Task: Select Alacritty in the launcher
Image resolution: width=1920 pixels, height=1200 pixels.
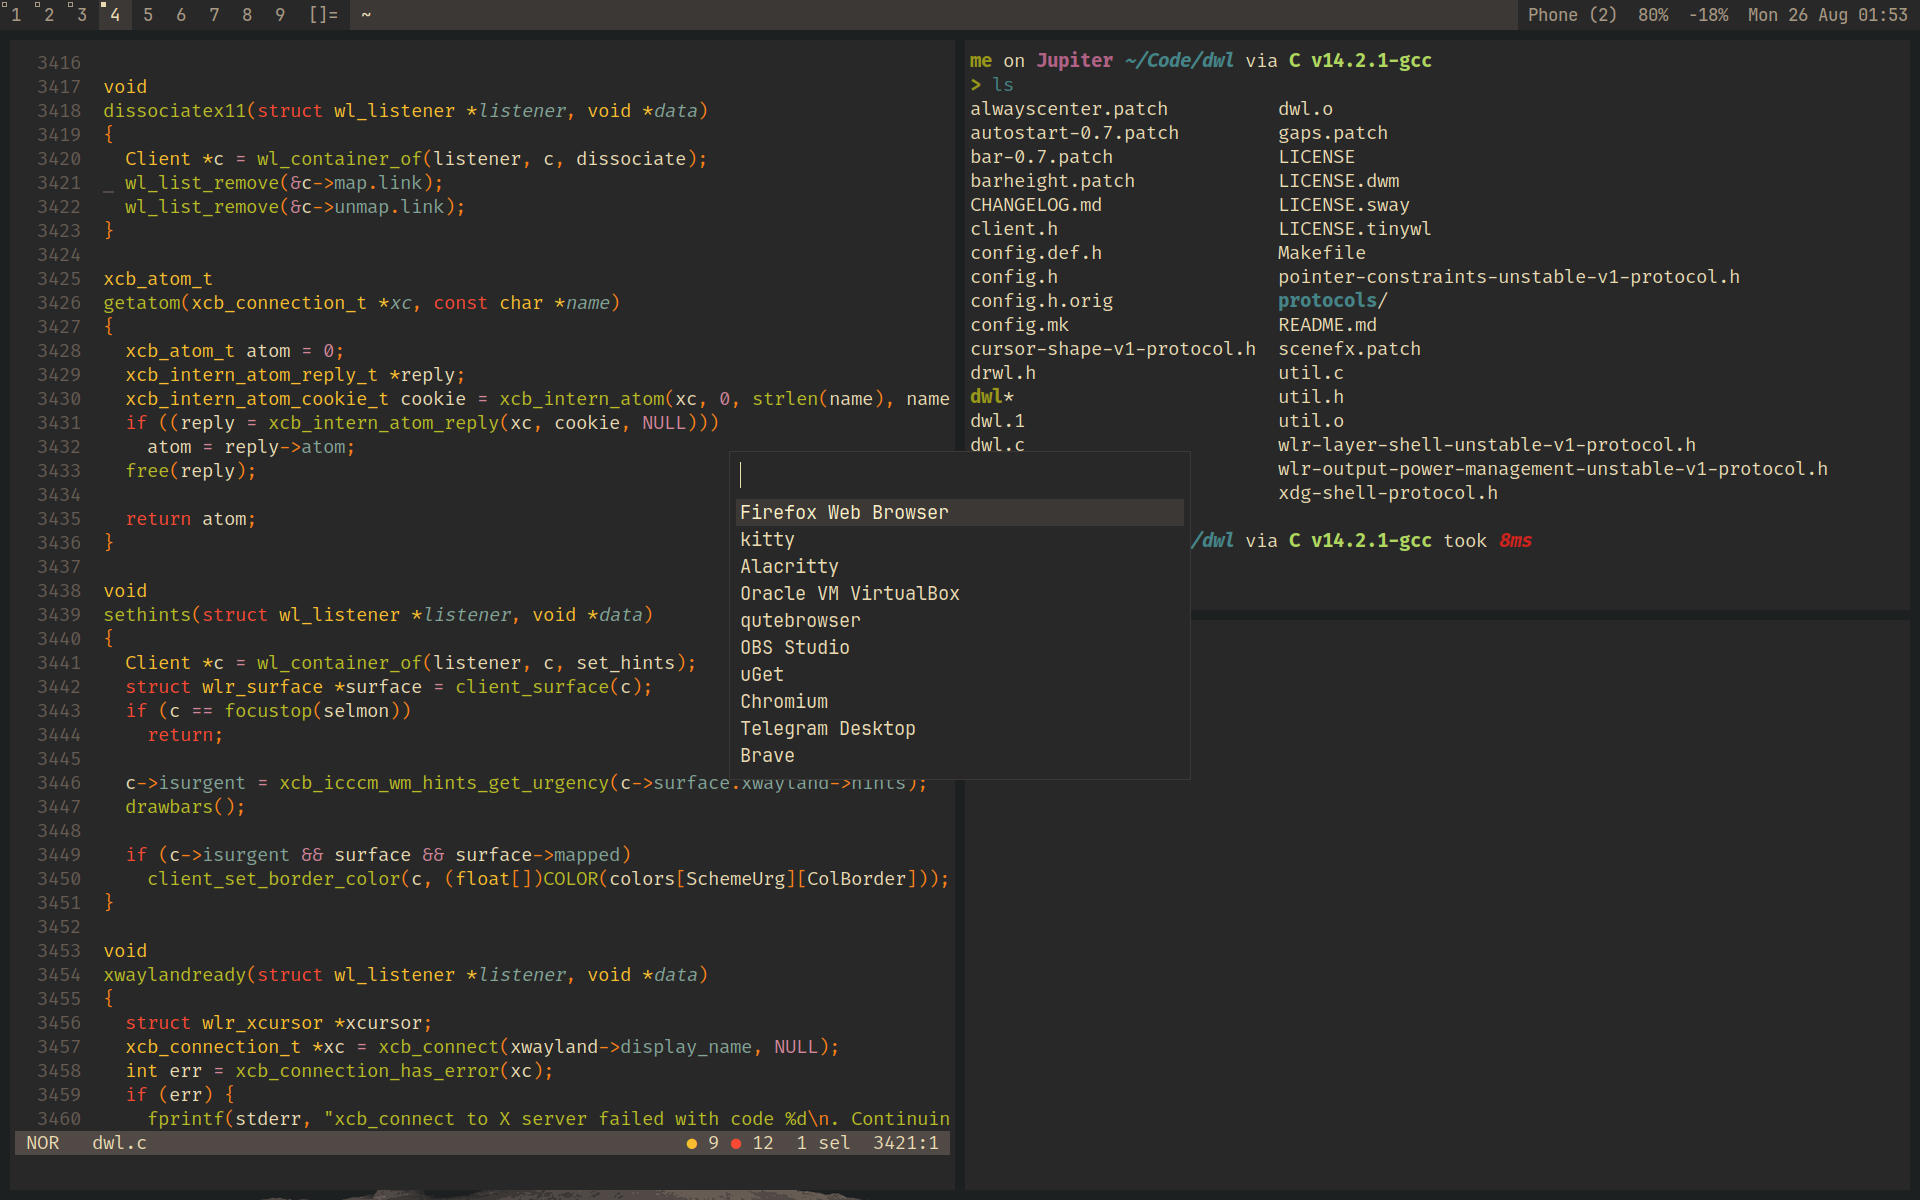Action: coord(960,567)
